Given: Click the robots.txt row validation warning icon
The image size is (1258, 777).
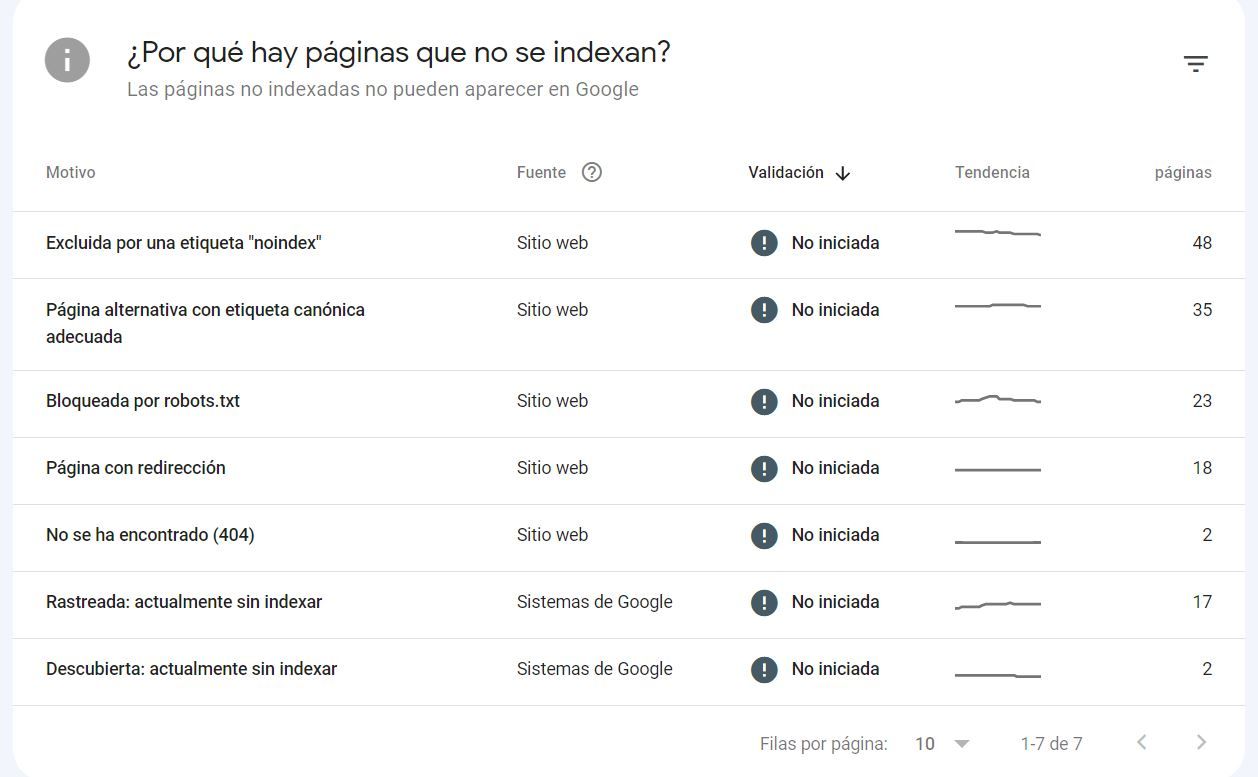Looking at the screenshot, I should pos(764,401).
